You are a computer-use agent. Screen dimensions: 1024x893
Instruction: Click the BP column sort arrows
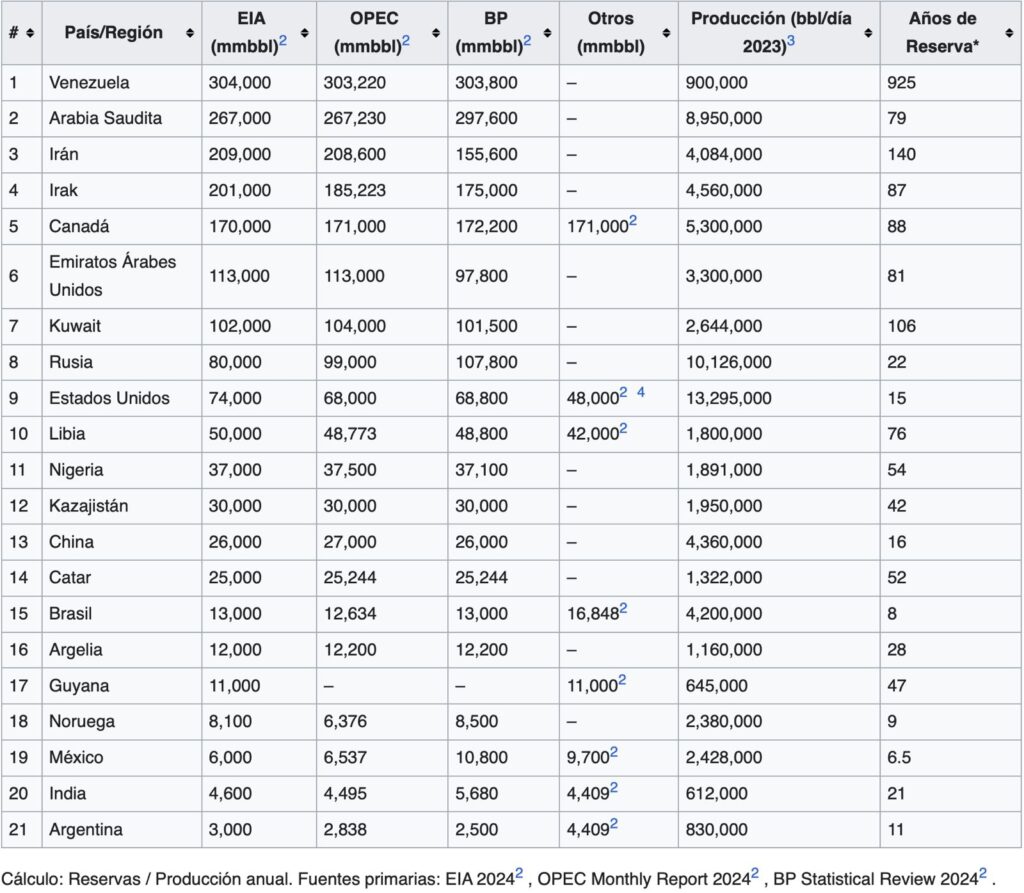548,33
